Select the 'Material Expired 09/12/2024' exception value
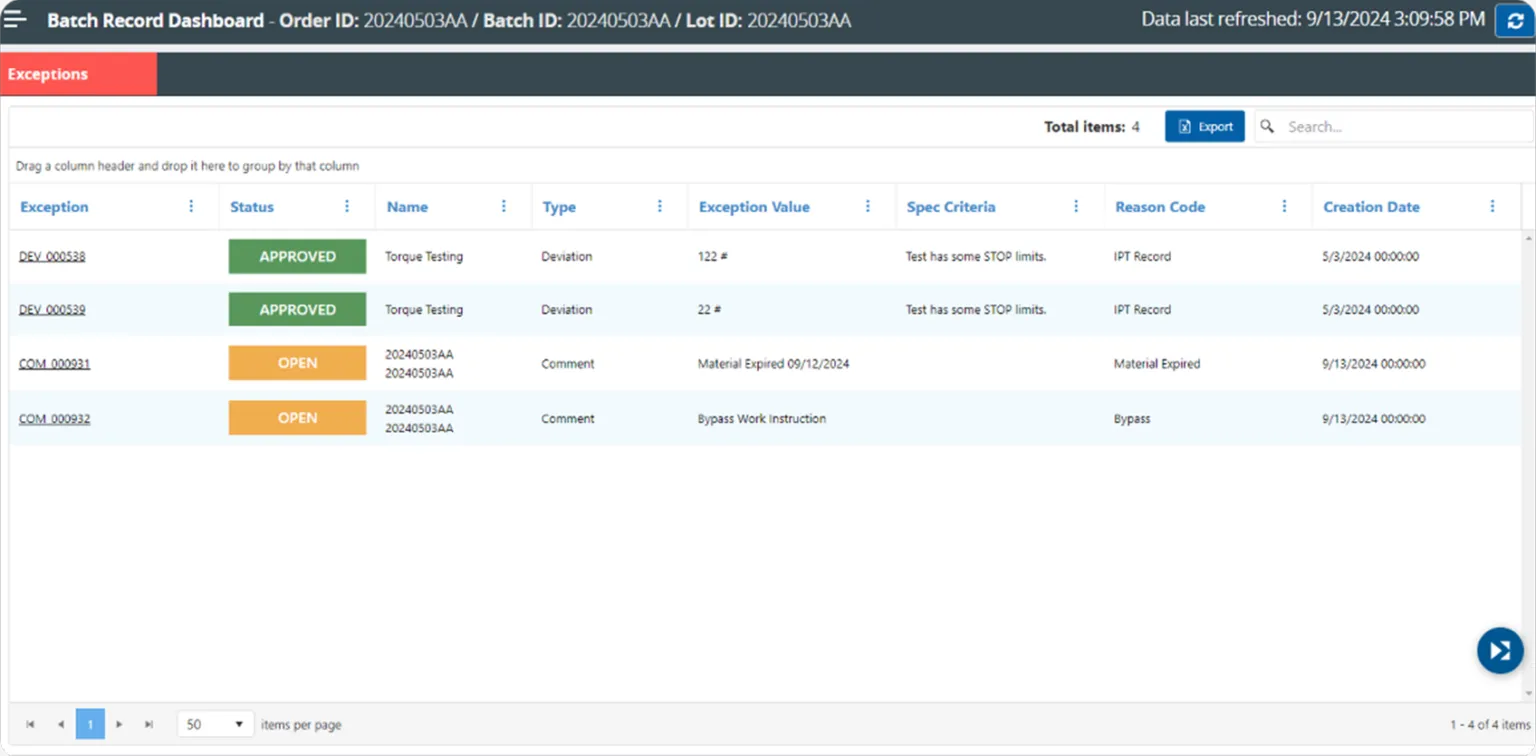 [773, 364]
